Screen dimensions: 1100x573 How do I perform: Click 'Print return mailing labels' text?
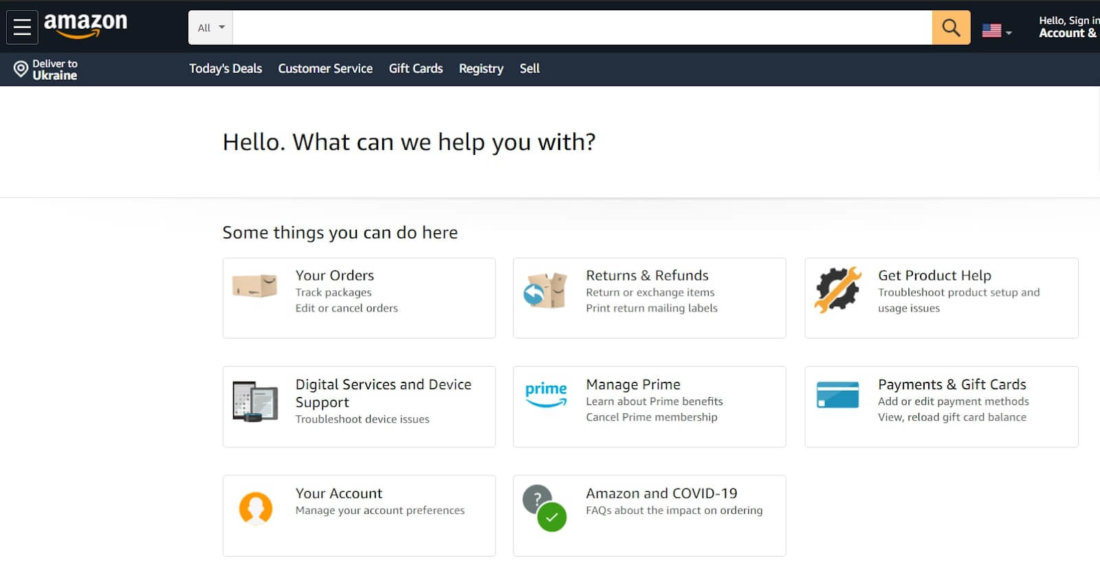tap(652, 308)
